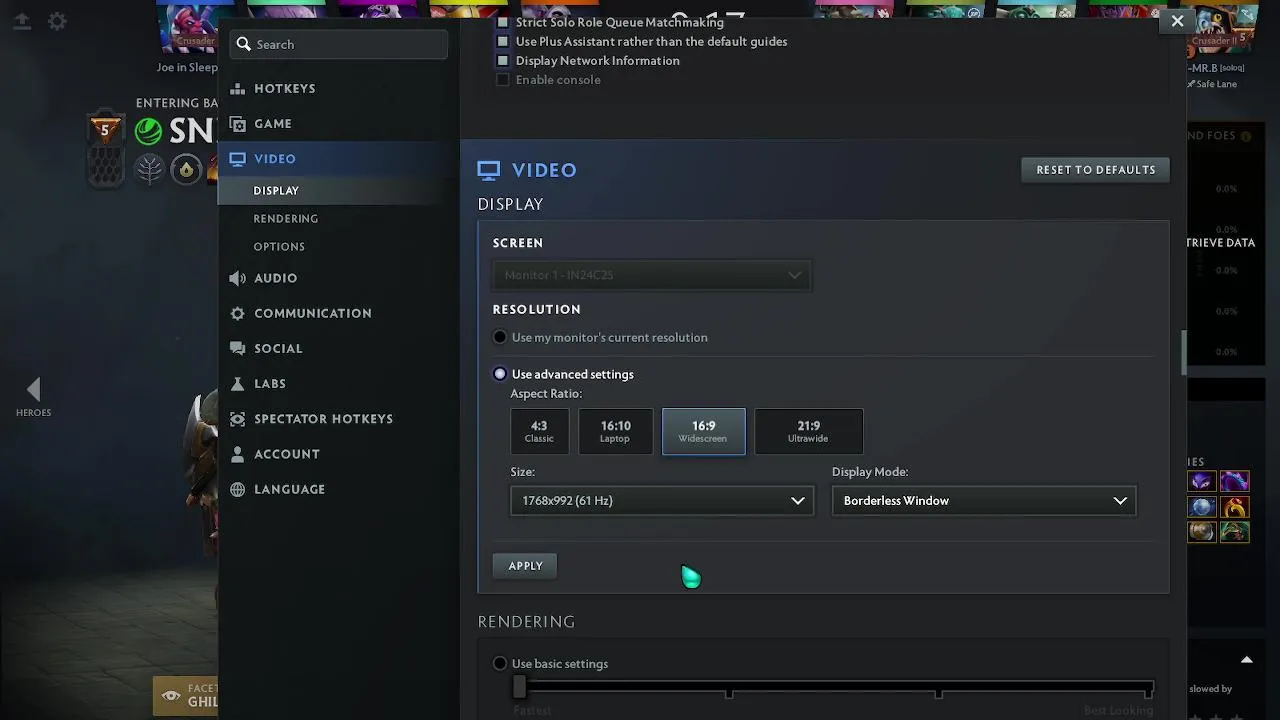Click the Language globe icon
This screenshot has width=1280, height=720.
pyautogui.click(x=237, y=489)
